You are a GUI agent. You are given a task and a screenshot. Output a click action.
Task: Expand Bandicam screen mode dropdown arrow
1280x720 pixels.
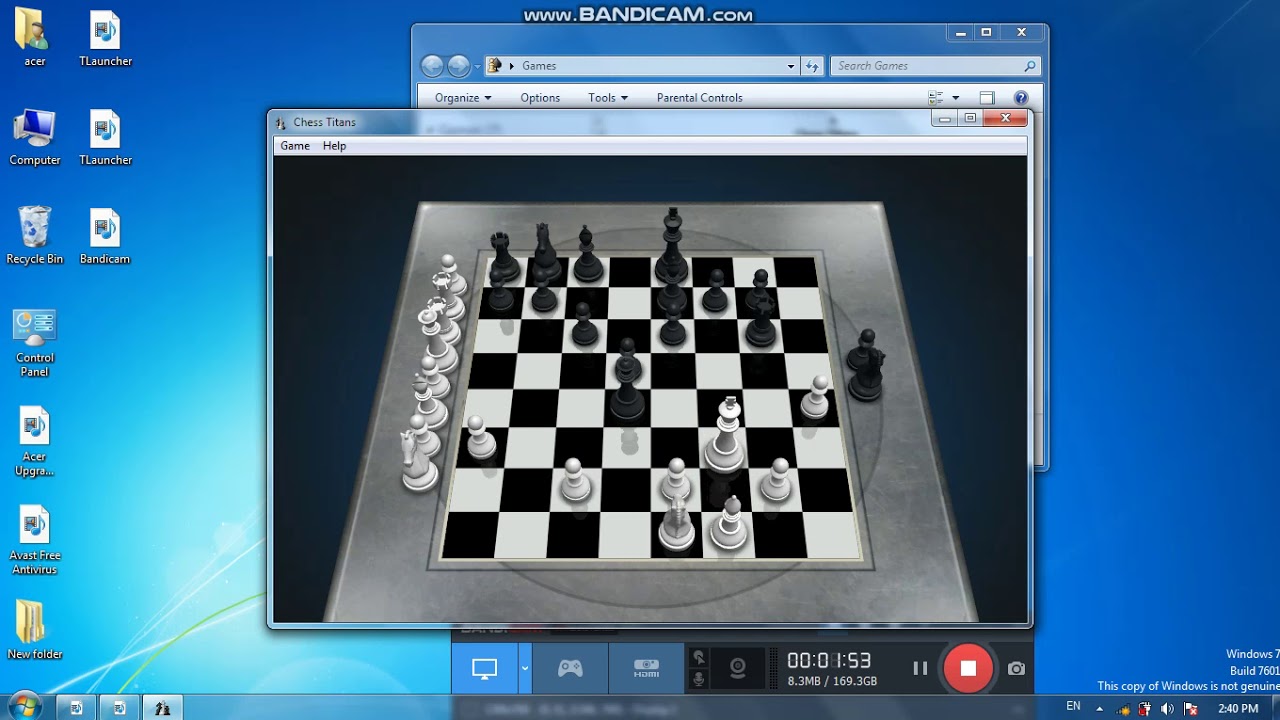click(524, 669)
